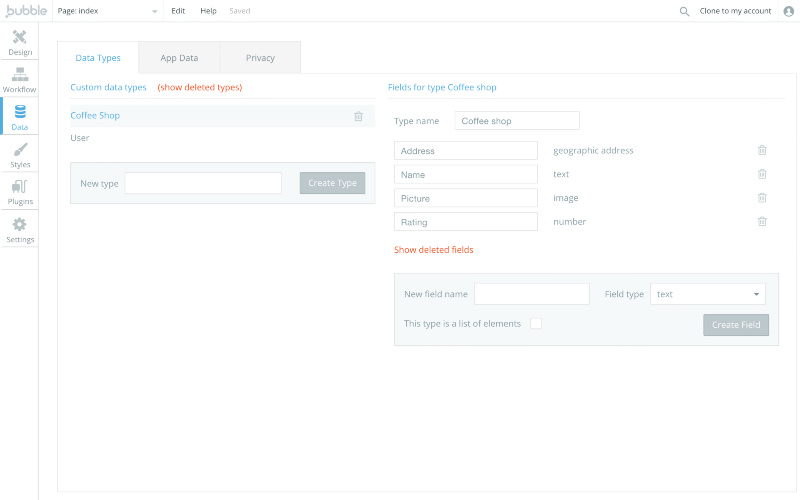Viewport: 800px width, 500px height.
Task: Switch to the Privacy tab
Action: click(x=260, y=58)
